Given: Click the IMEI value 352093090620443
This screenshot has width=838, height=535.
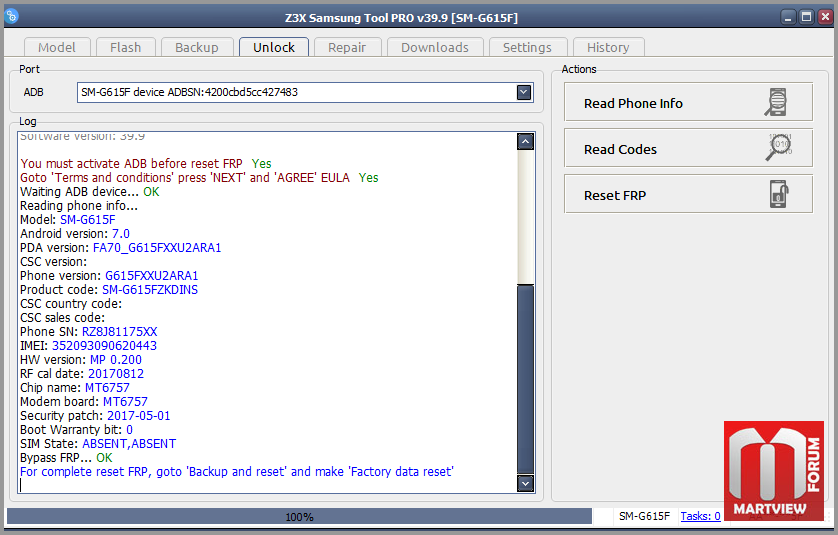Looking at the screenshot, I should [x=104, y=346].
